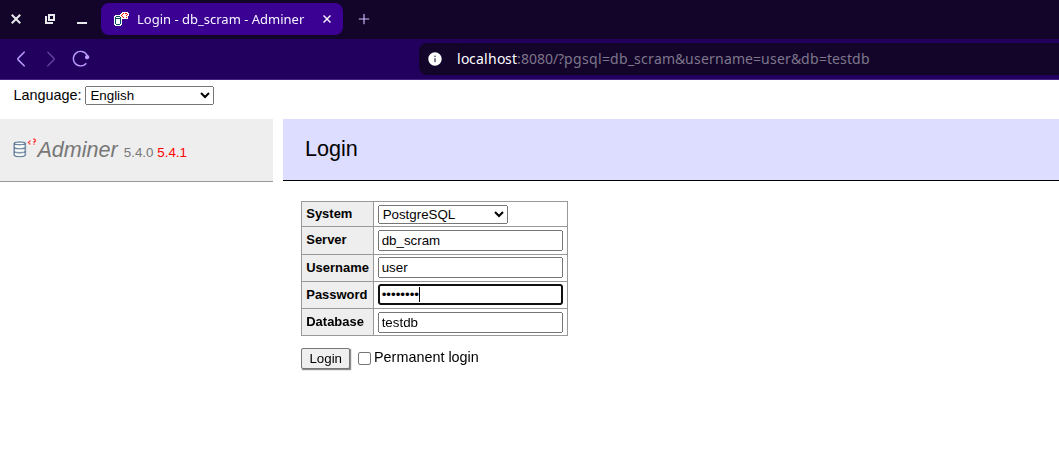The image size is (1059, 451).
Task: Click the red 5.4.1 version link
Action: [172, 153]
